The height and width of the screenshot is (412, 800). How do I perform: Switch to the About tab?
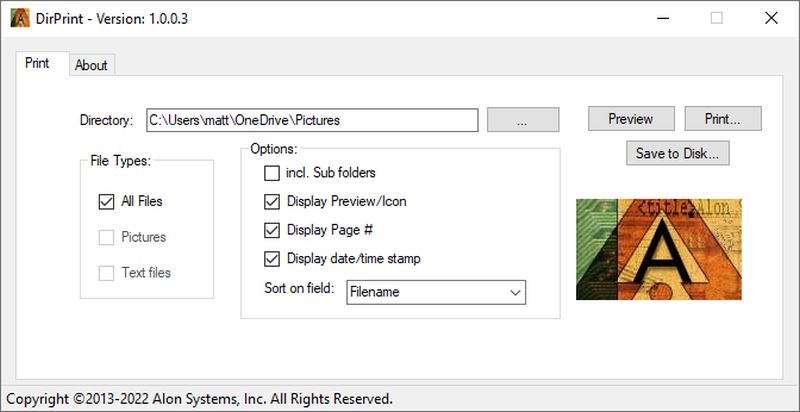pos(91,65)
